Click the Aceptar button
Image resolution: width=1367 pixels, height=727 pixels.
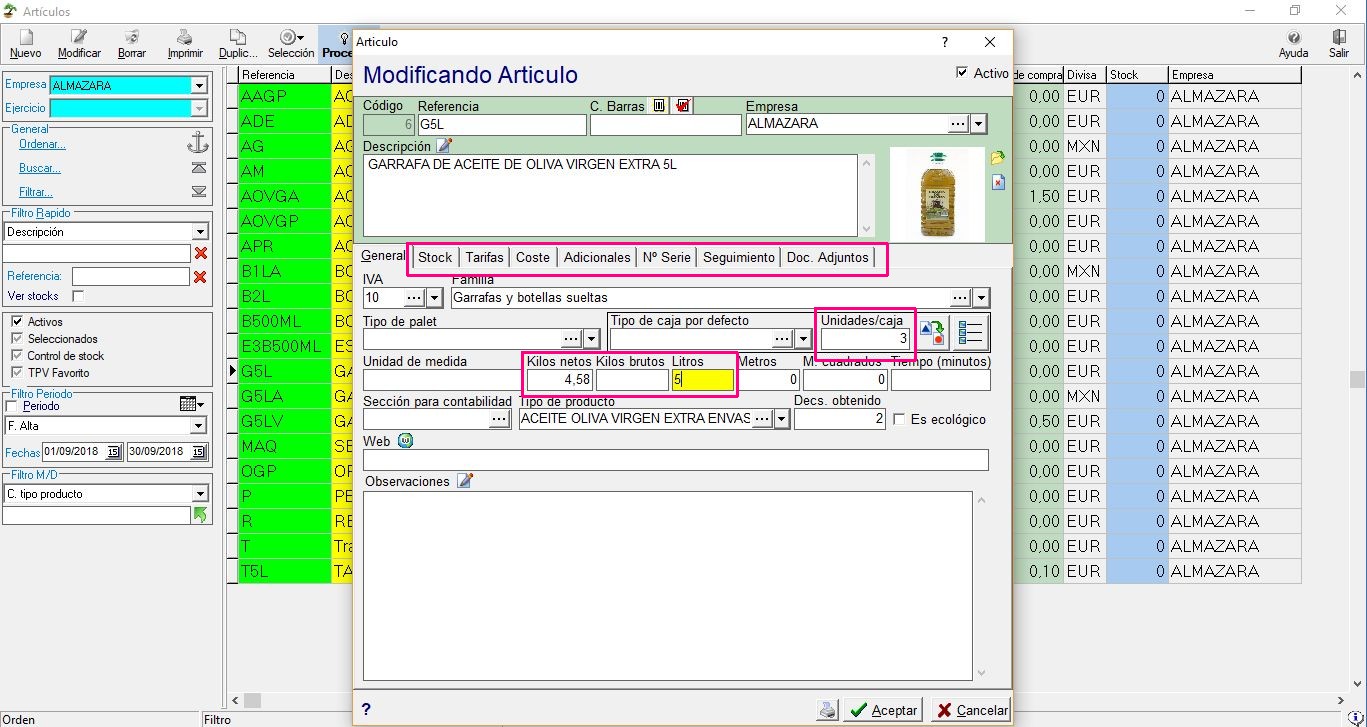coord(883,710)
